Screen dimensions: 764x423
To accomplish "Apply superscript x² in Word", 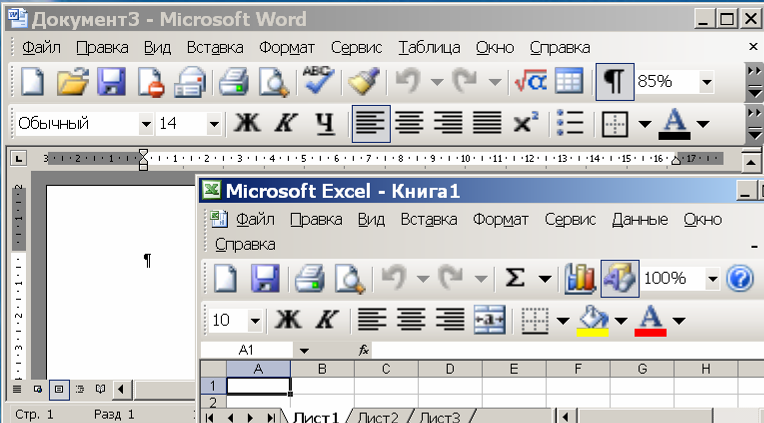I will pyautogui.click(x=526, y=123).
